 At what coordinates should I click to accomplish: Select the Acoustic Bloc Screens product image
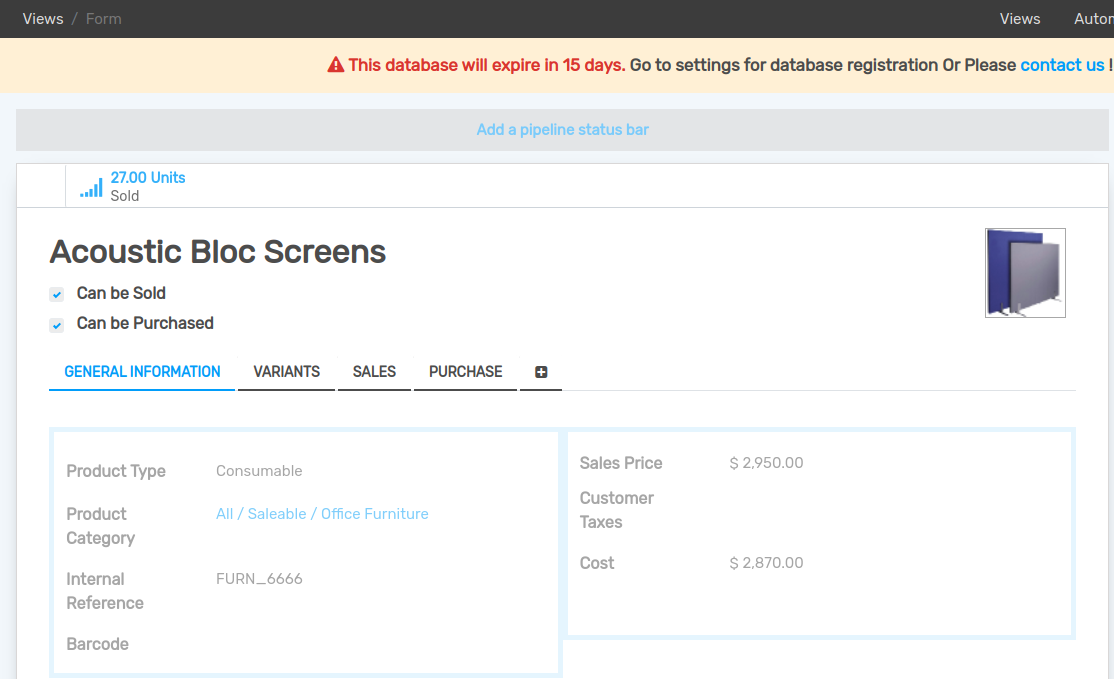[x=1025, y=273]
